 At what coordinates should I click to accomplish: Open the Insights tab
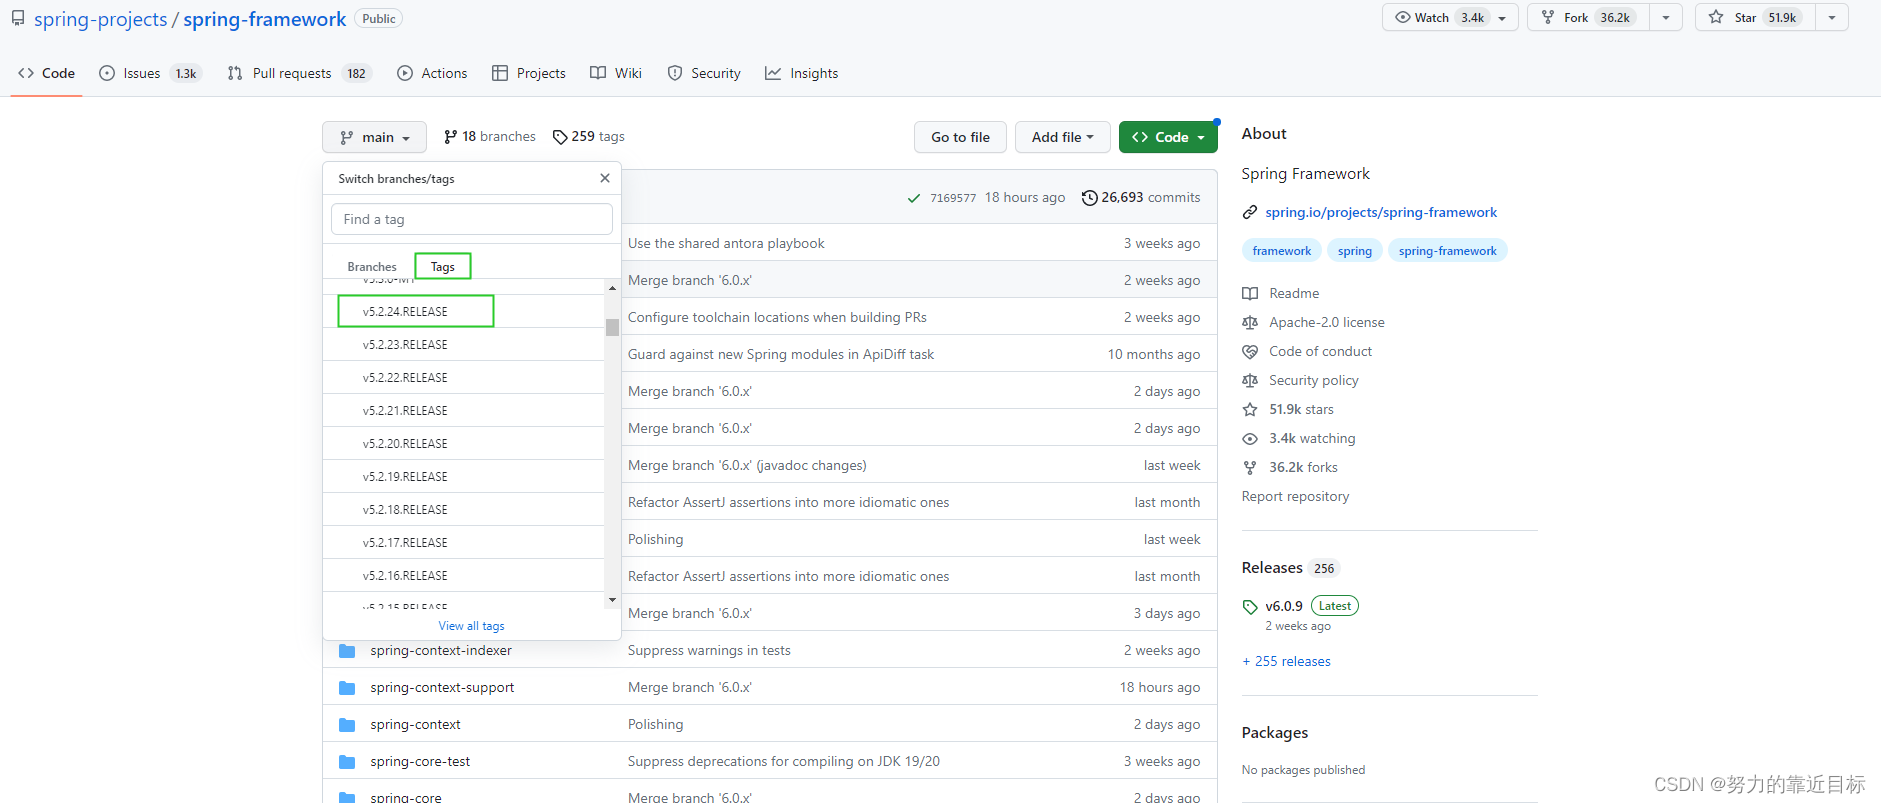click(802, 73)
